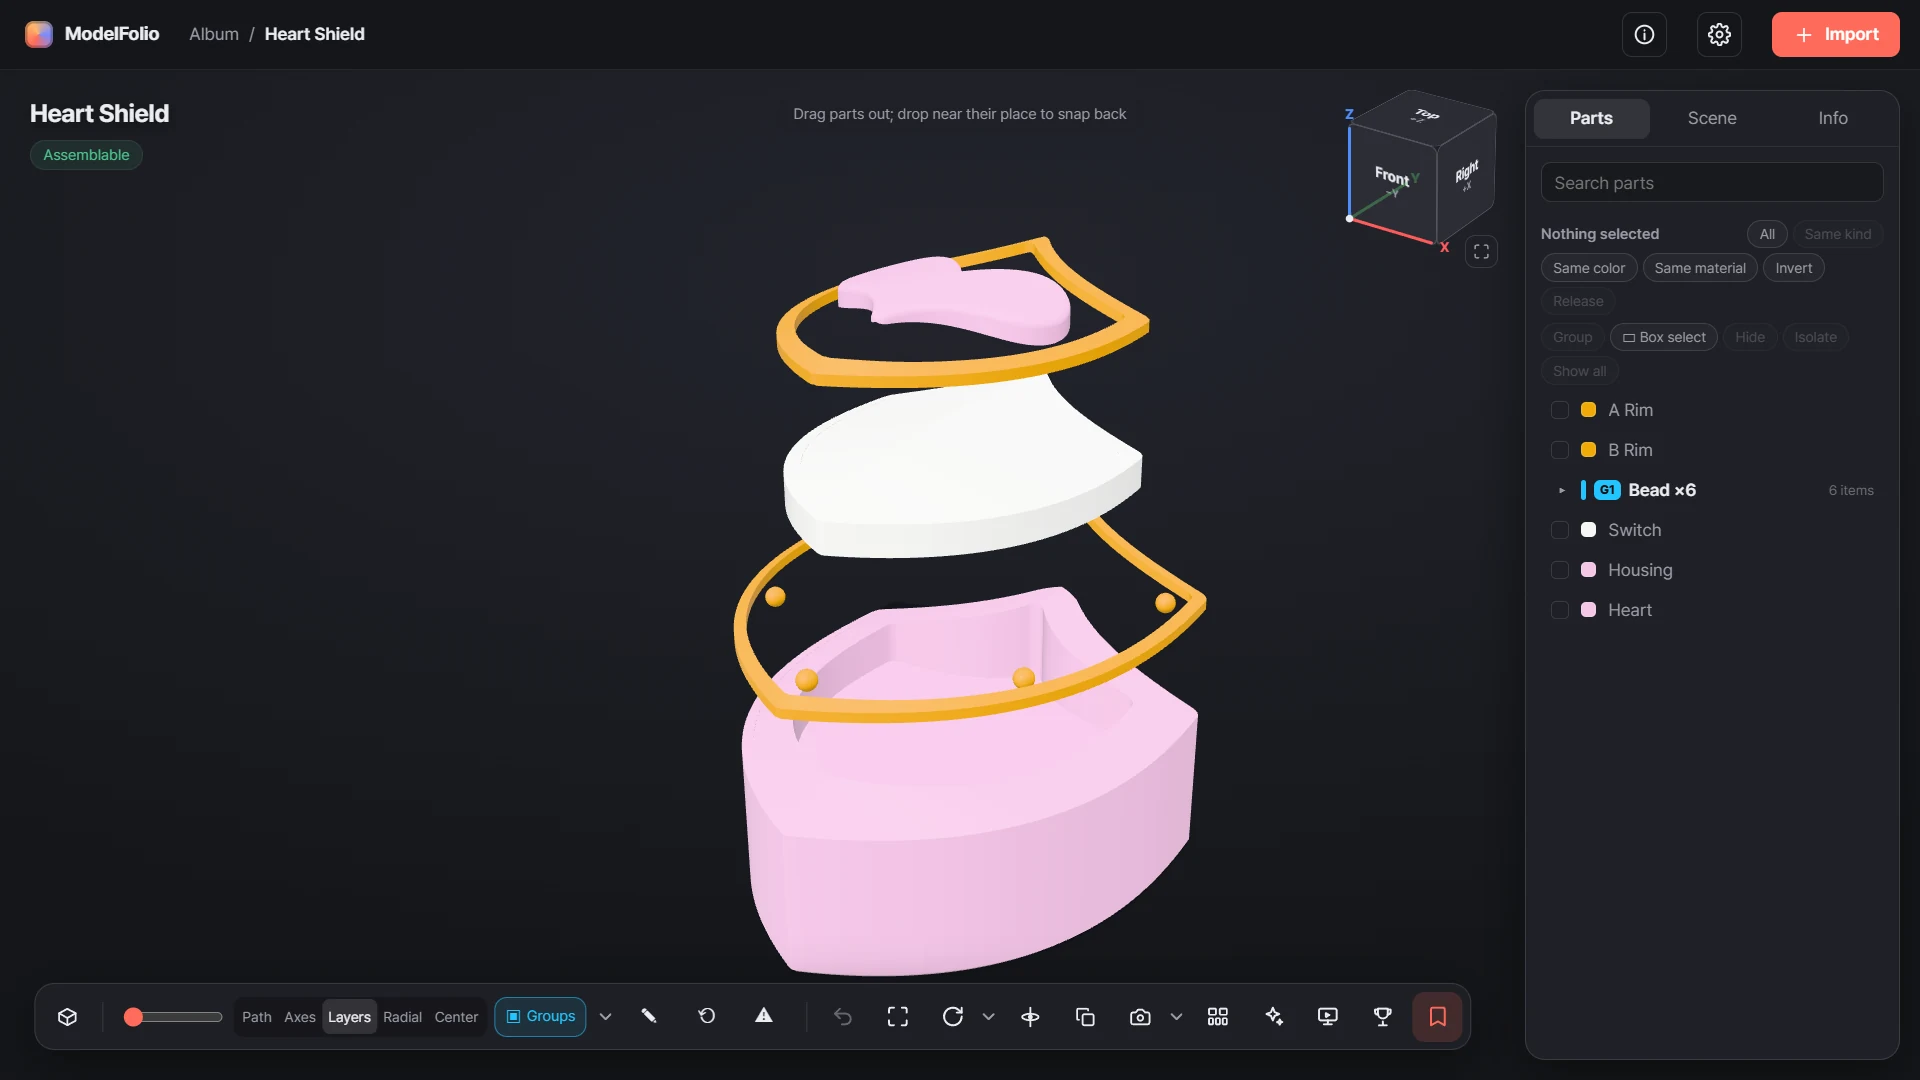Click the cube icon in the bottom toolbar

coord(68,1017)
